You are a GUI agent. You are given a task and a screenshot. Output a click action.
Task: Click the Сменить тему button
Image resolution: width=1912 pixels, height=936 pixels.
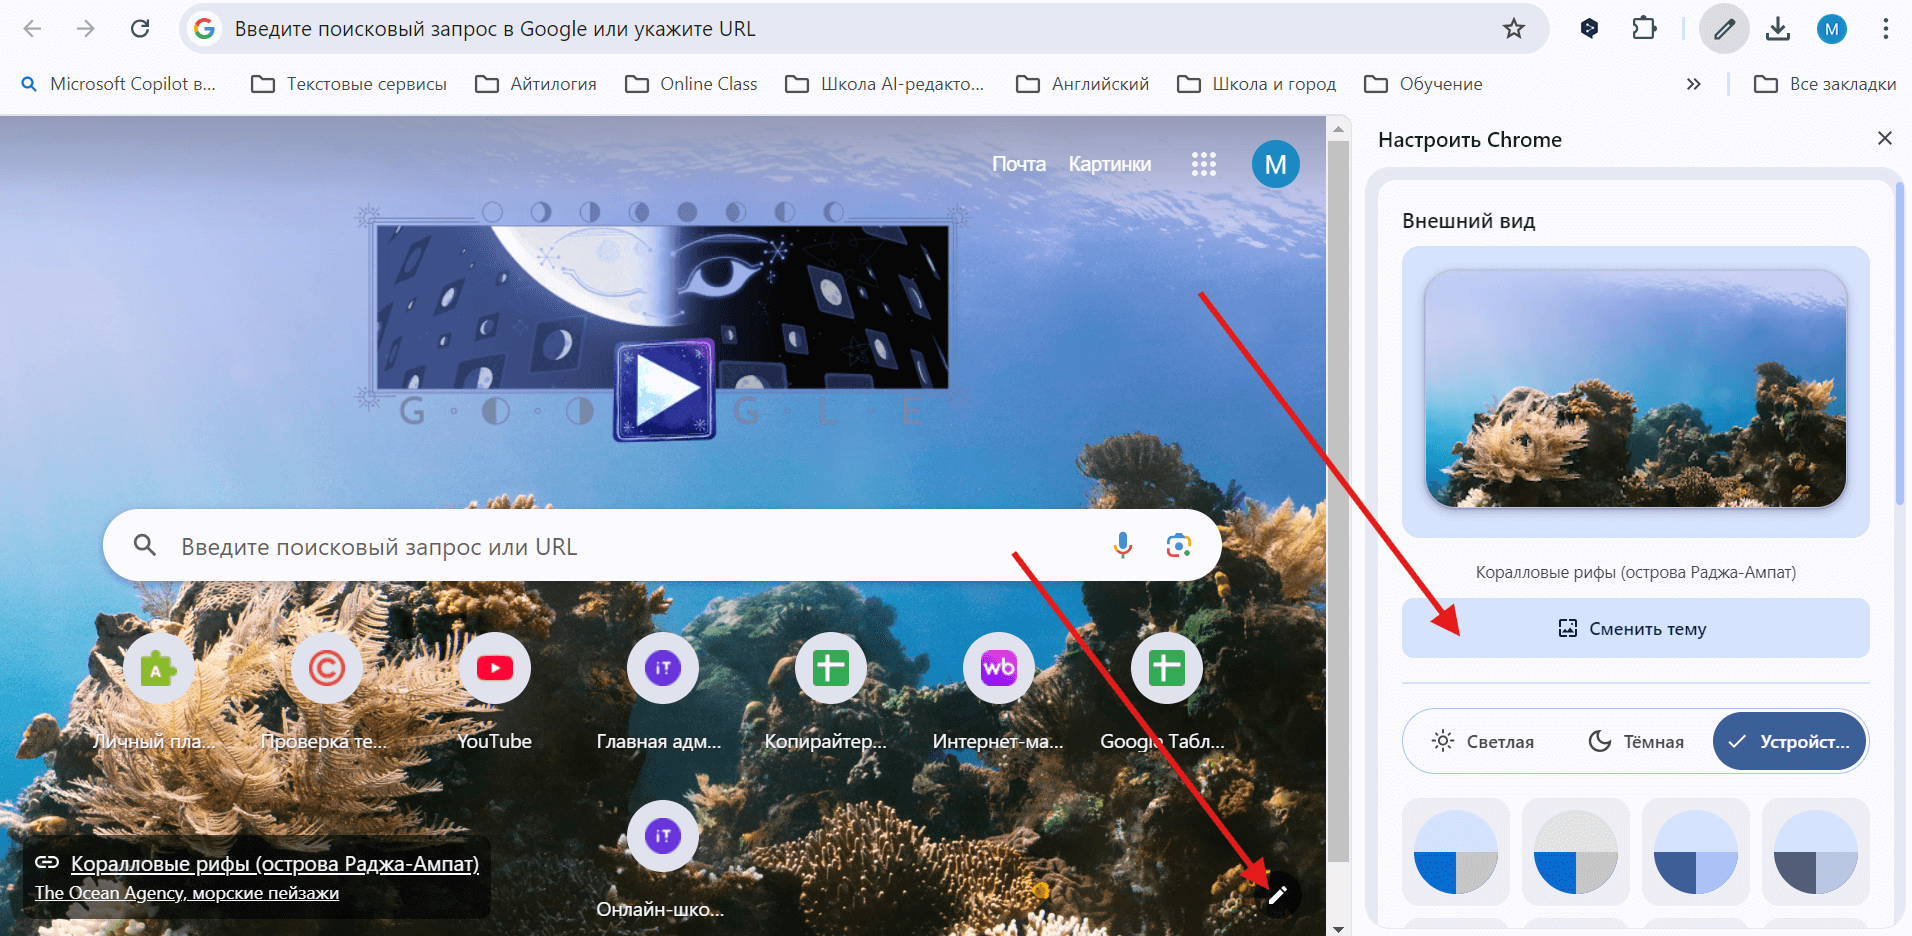(1635, 628)
